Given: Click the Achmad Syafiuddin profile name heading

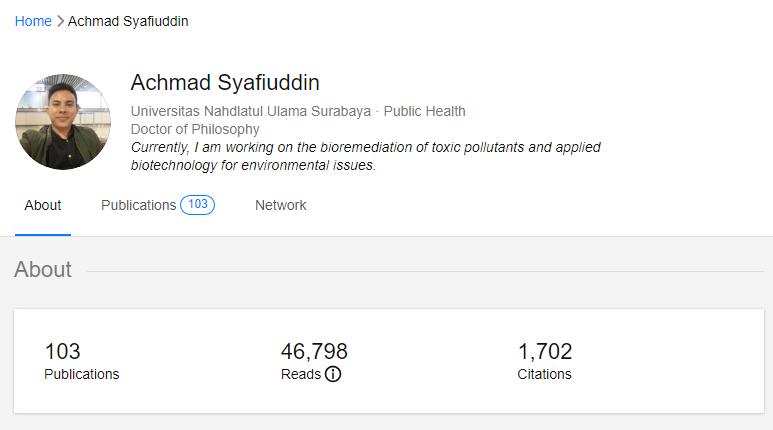Looking at the screenshot, I should click(x=225, y=83).
